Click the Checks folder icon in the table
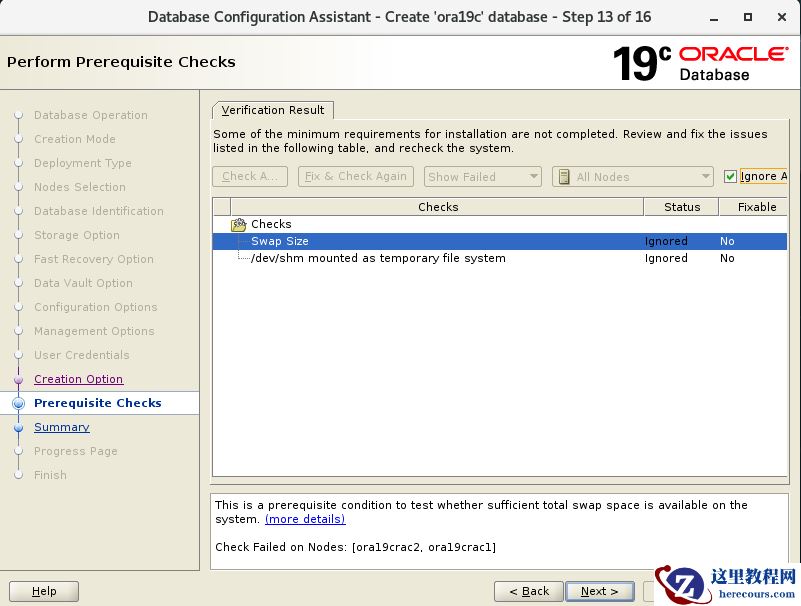The width and height of the screenshot is (801, 606). [239, 225]
